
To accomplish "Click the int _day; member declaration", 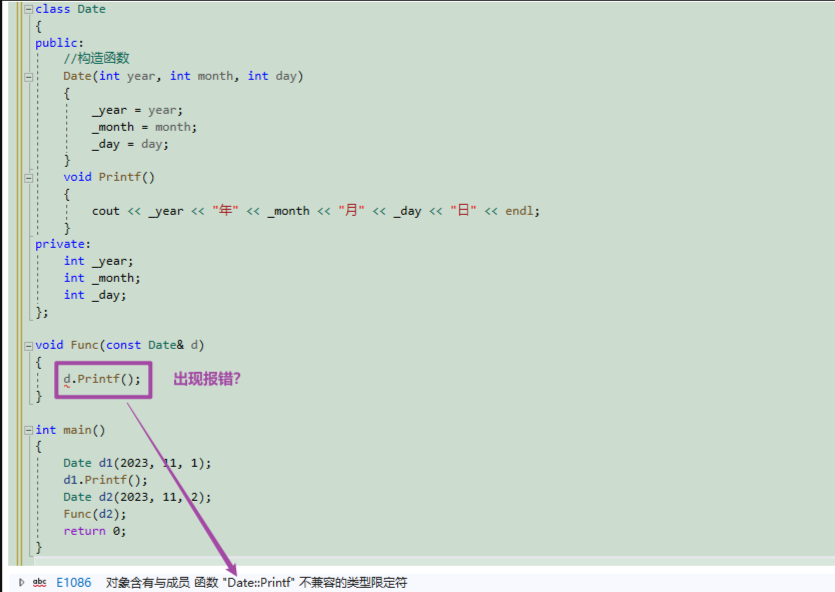I will click(x=95, y=295).
